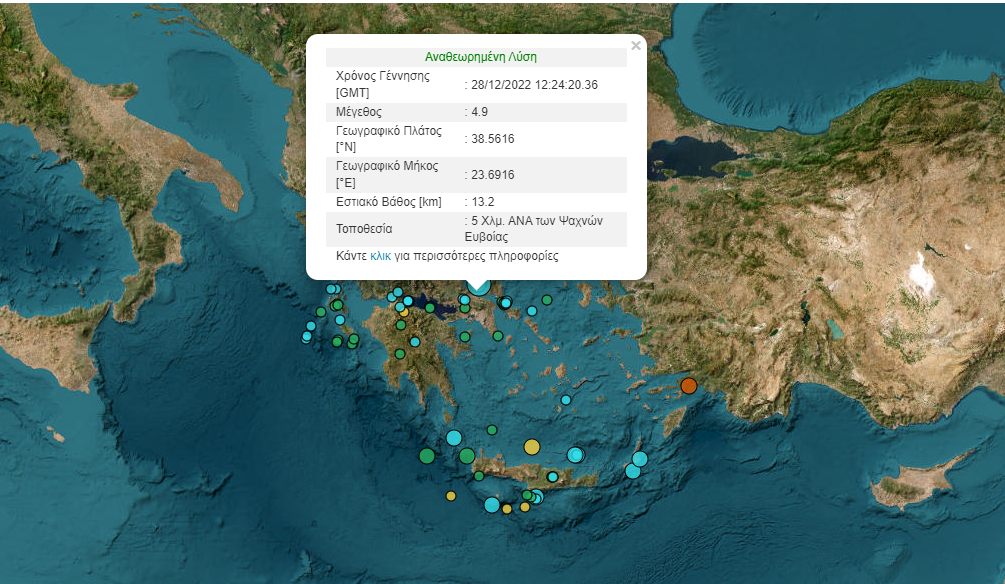Click the large cyan epicenter marker above the popup

[x=477, y=288]
